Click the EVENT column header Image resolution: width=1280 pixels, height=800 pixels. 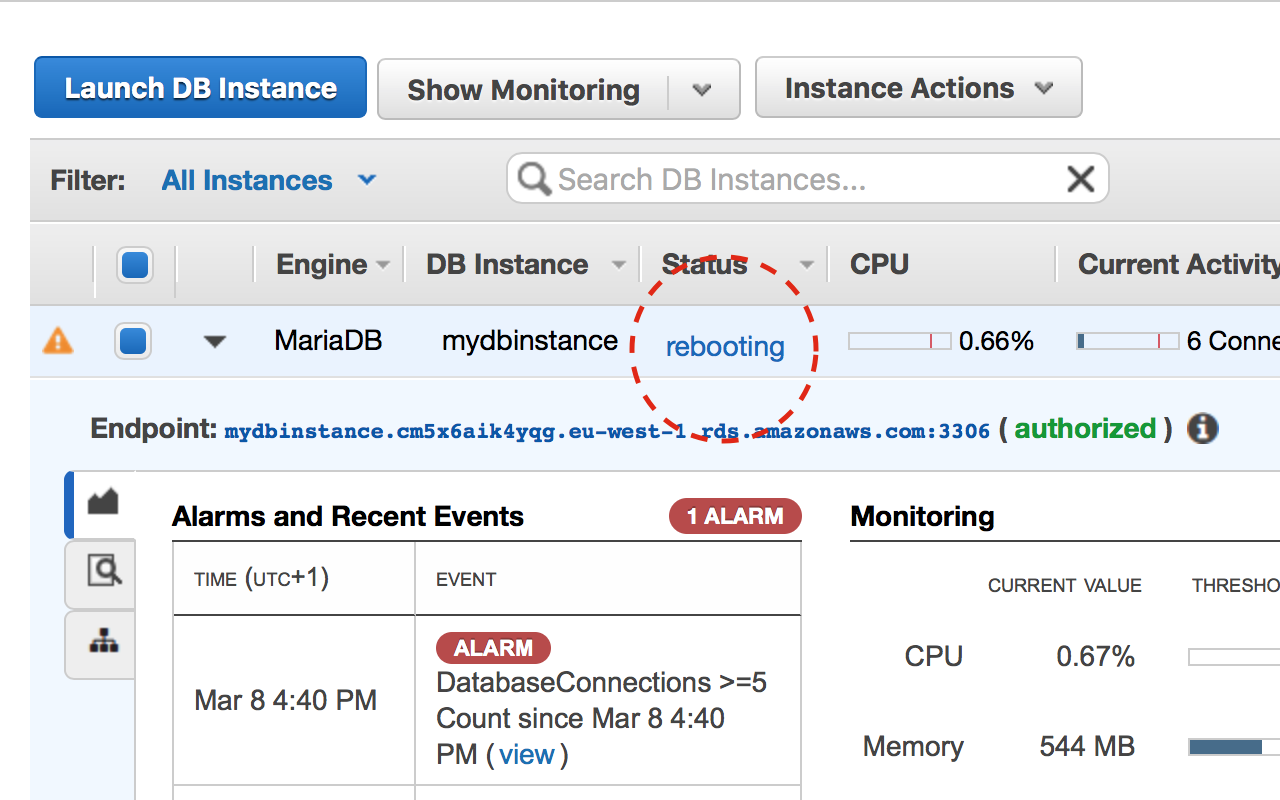coord(466,580)
